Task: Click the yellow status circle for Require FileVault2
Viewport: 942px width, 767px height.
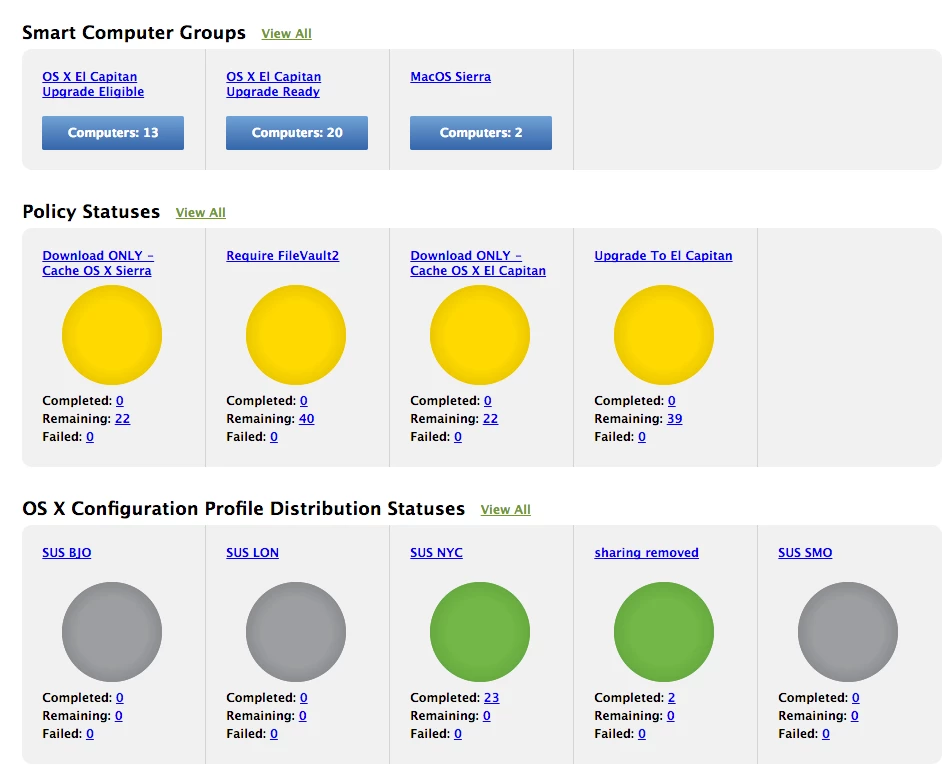Action: pos(296,335)
